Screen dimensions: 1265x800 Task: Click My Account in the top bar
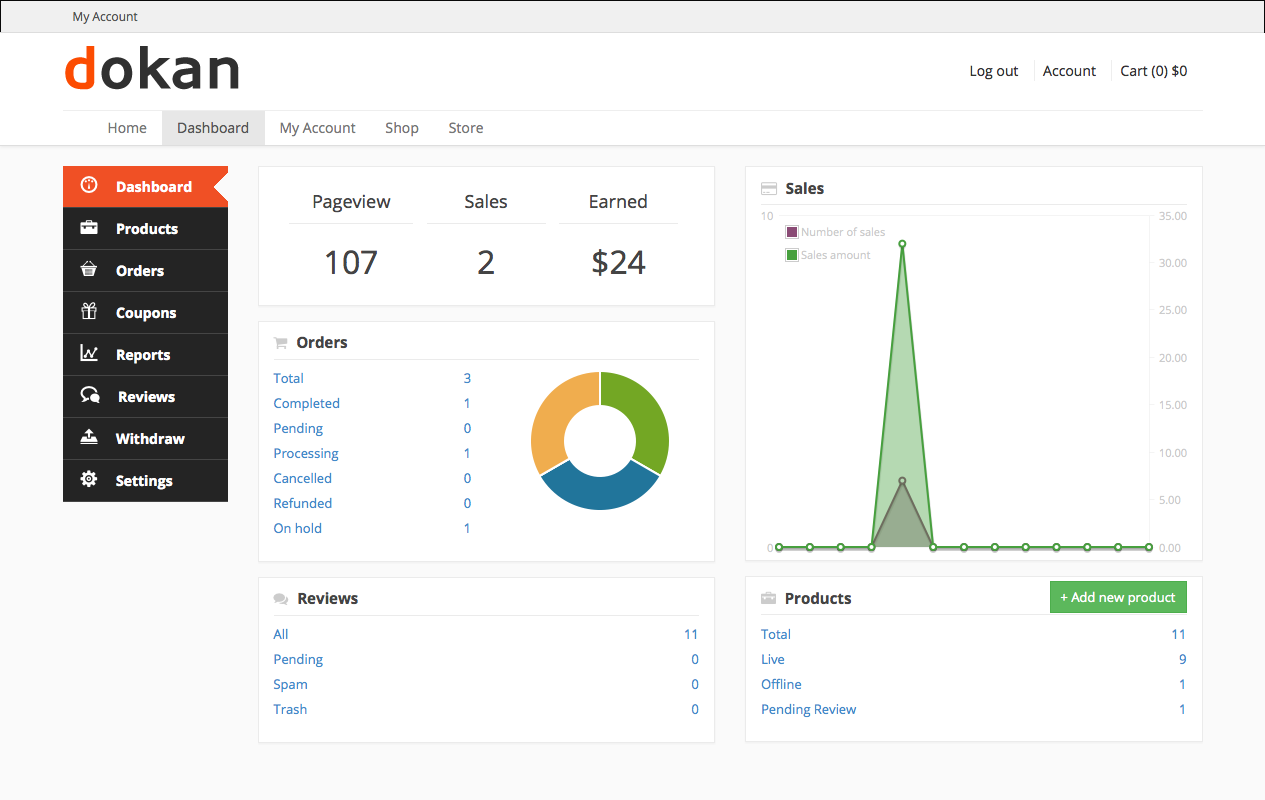pos(105,17)
